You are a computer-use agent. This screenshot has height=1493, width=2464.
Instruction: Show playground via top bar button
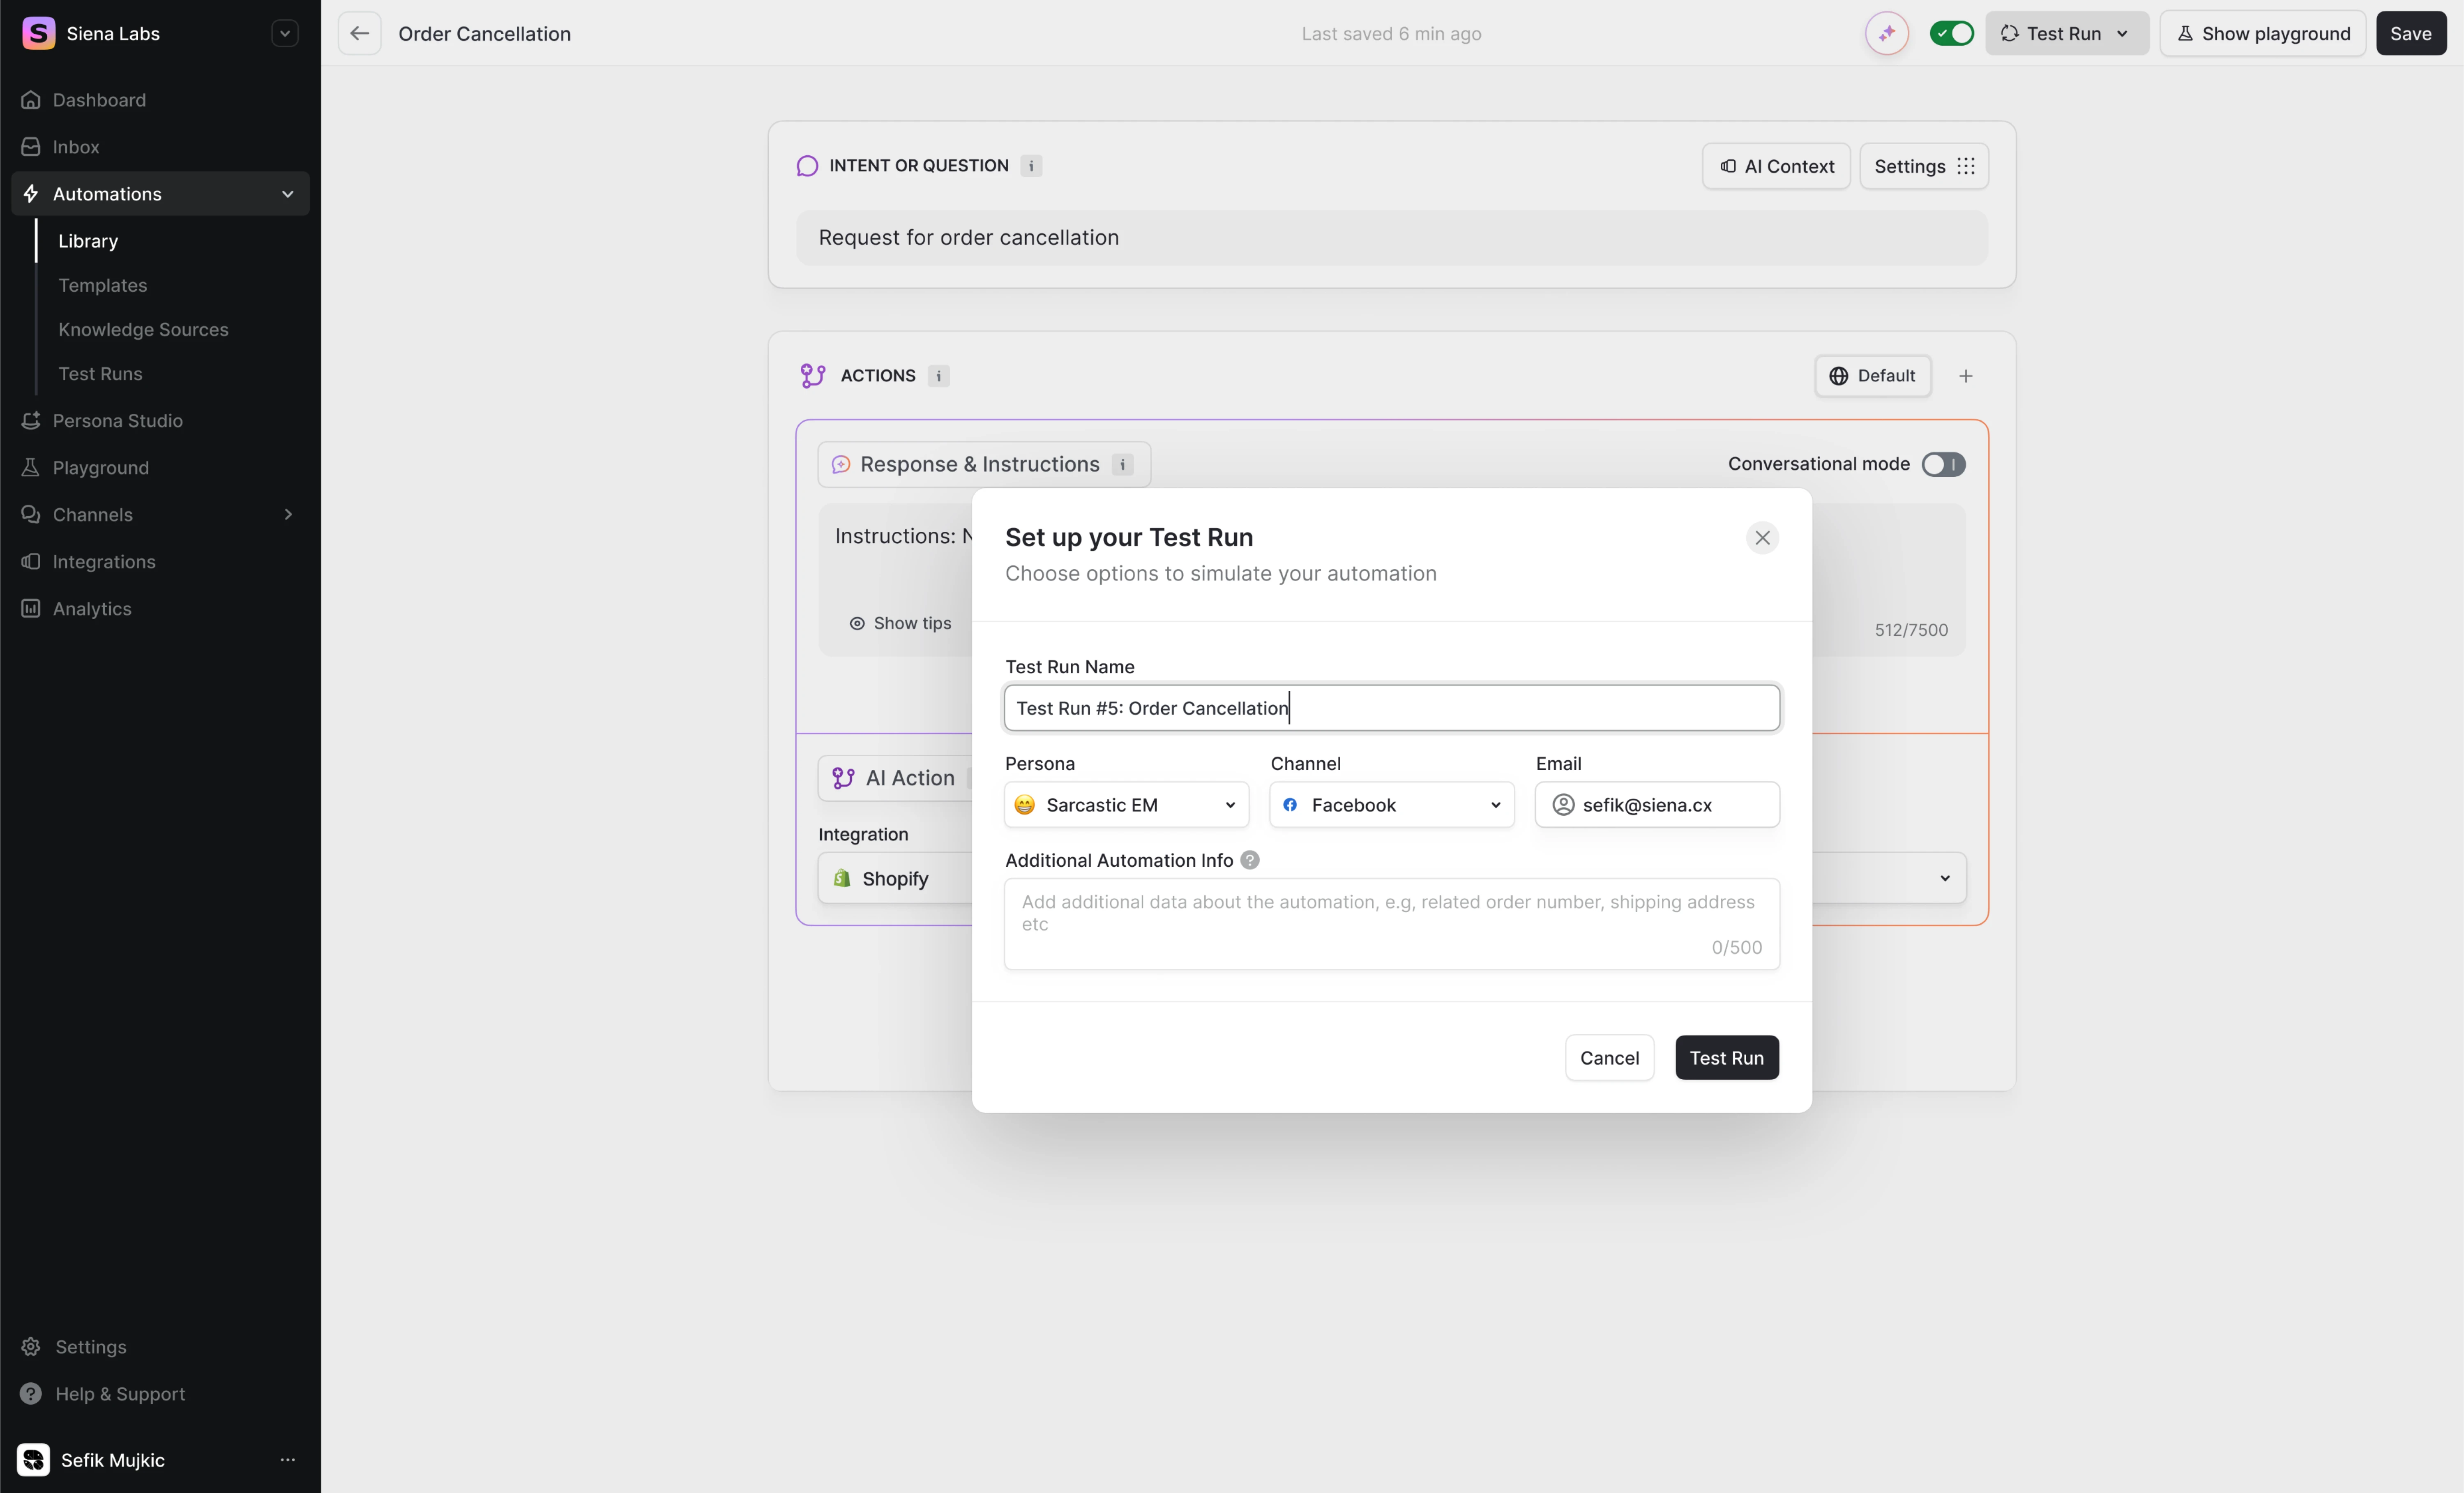pos(2263,33)
